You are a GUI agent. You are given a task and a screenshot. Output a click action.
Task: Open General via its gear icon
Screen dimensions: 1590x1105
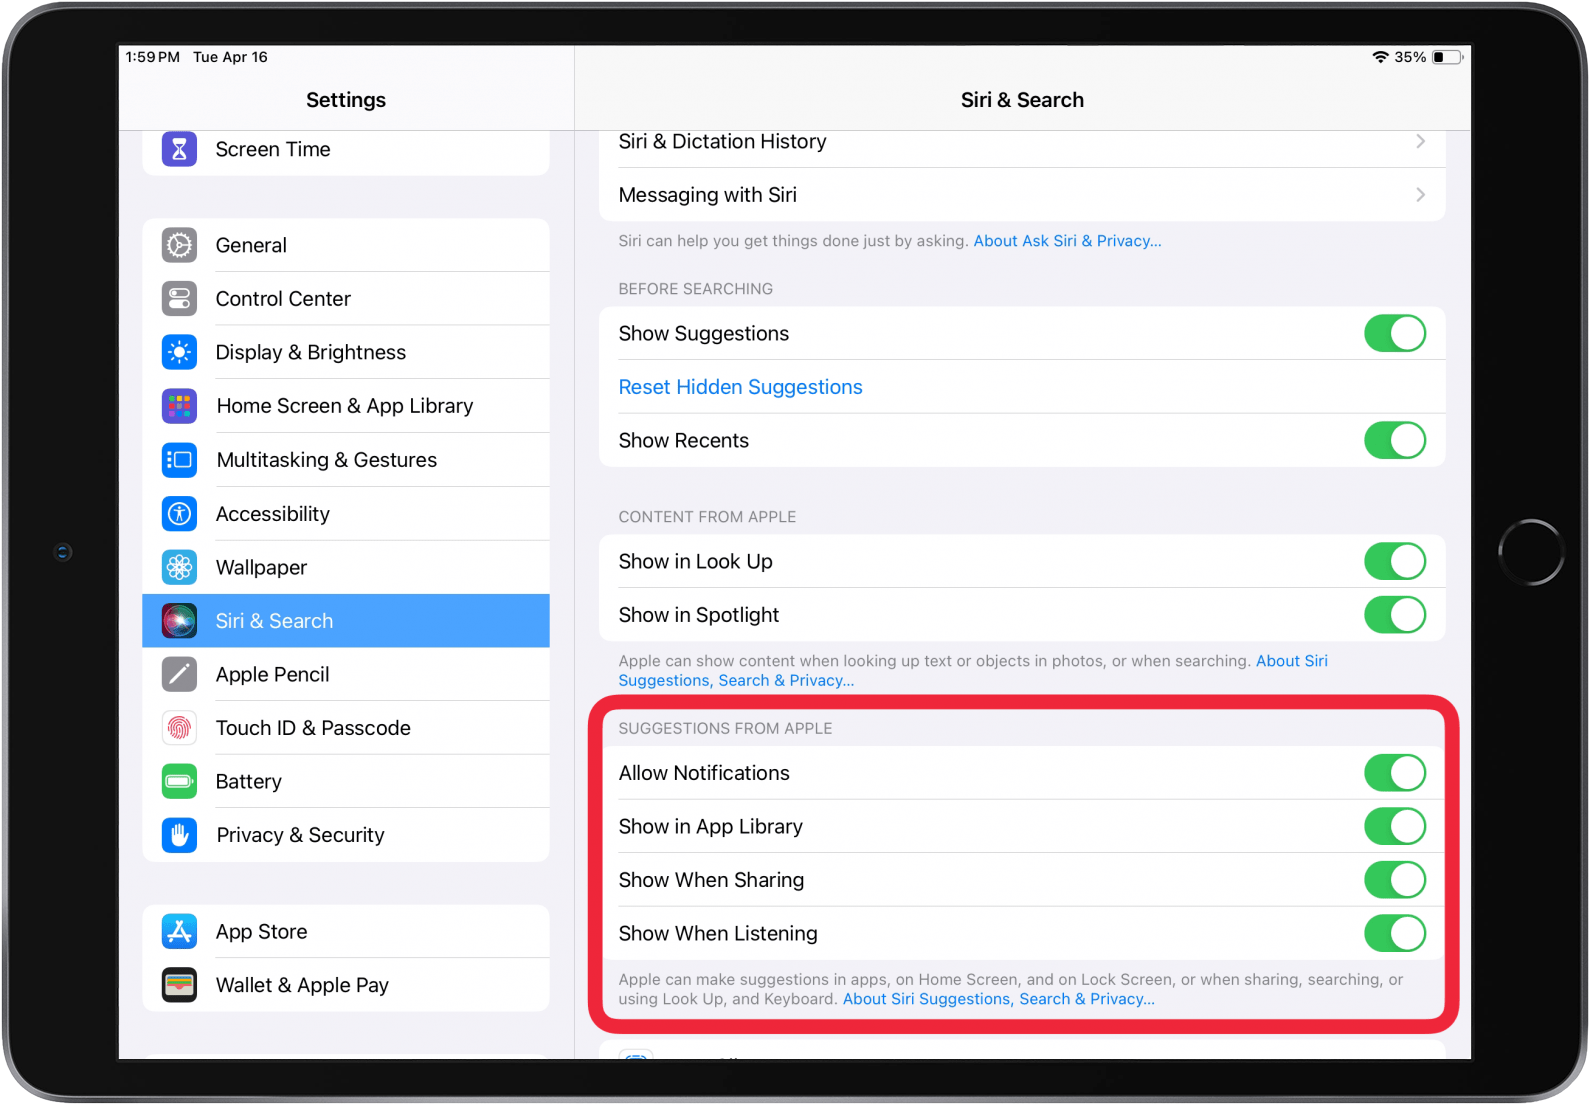point(179,245)
